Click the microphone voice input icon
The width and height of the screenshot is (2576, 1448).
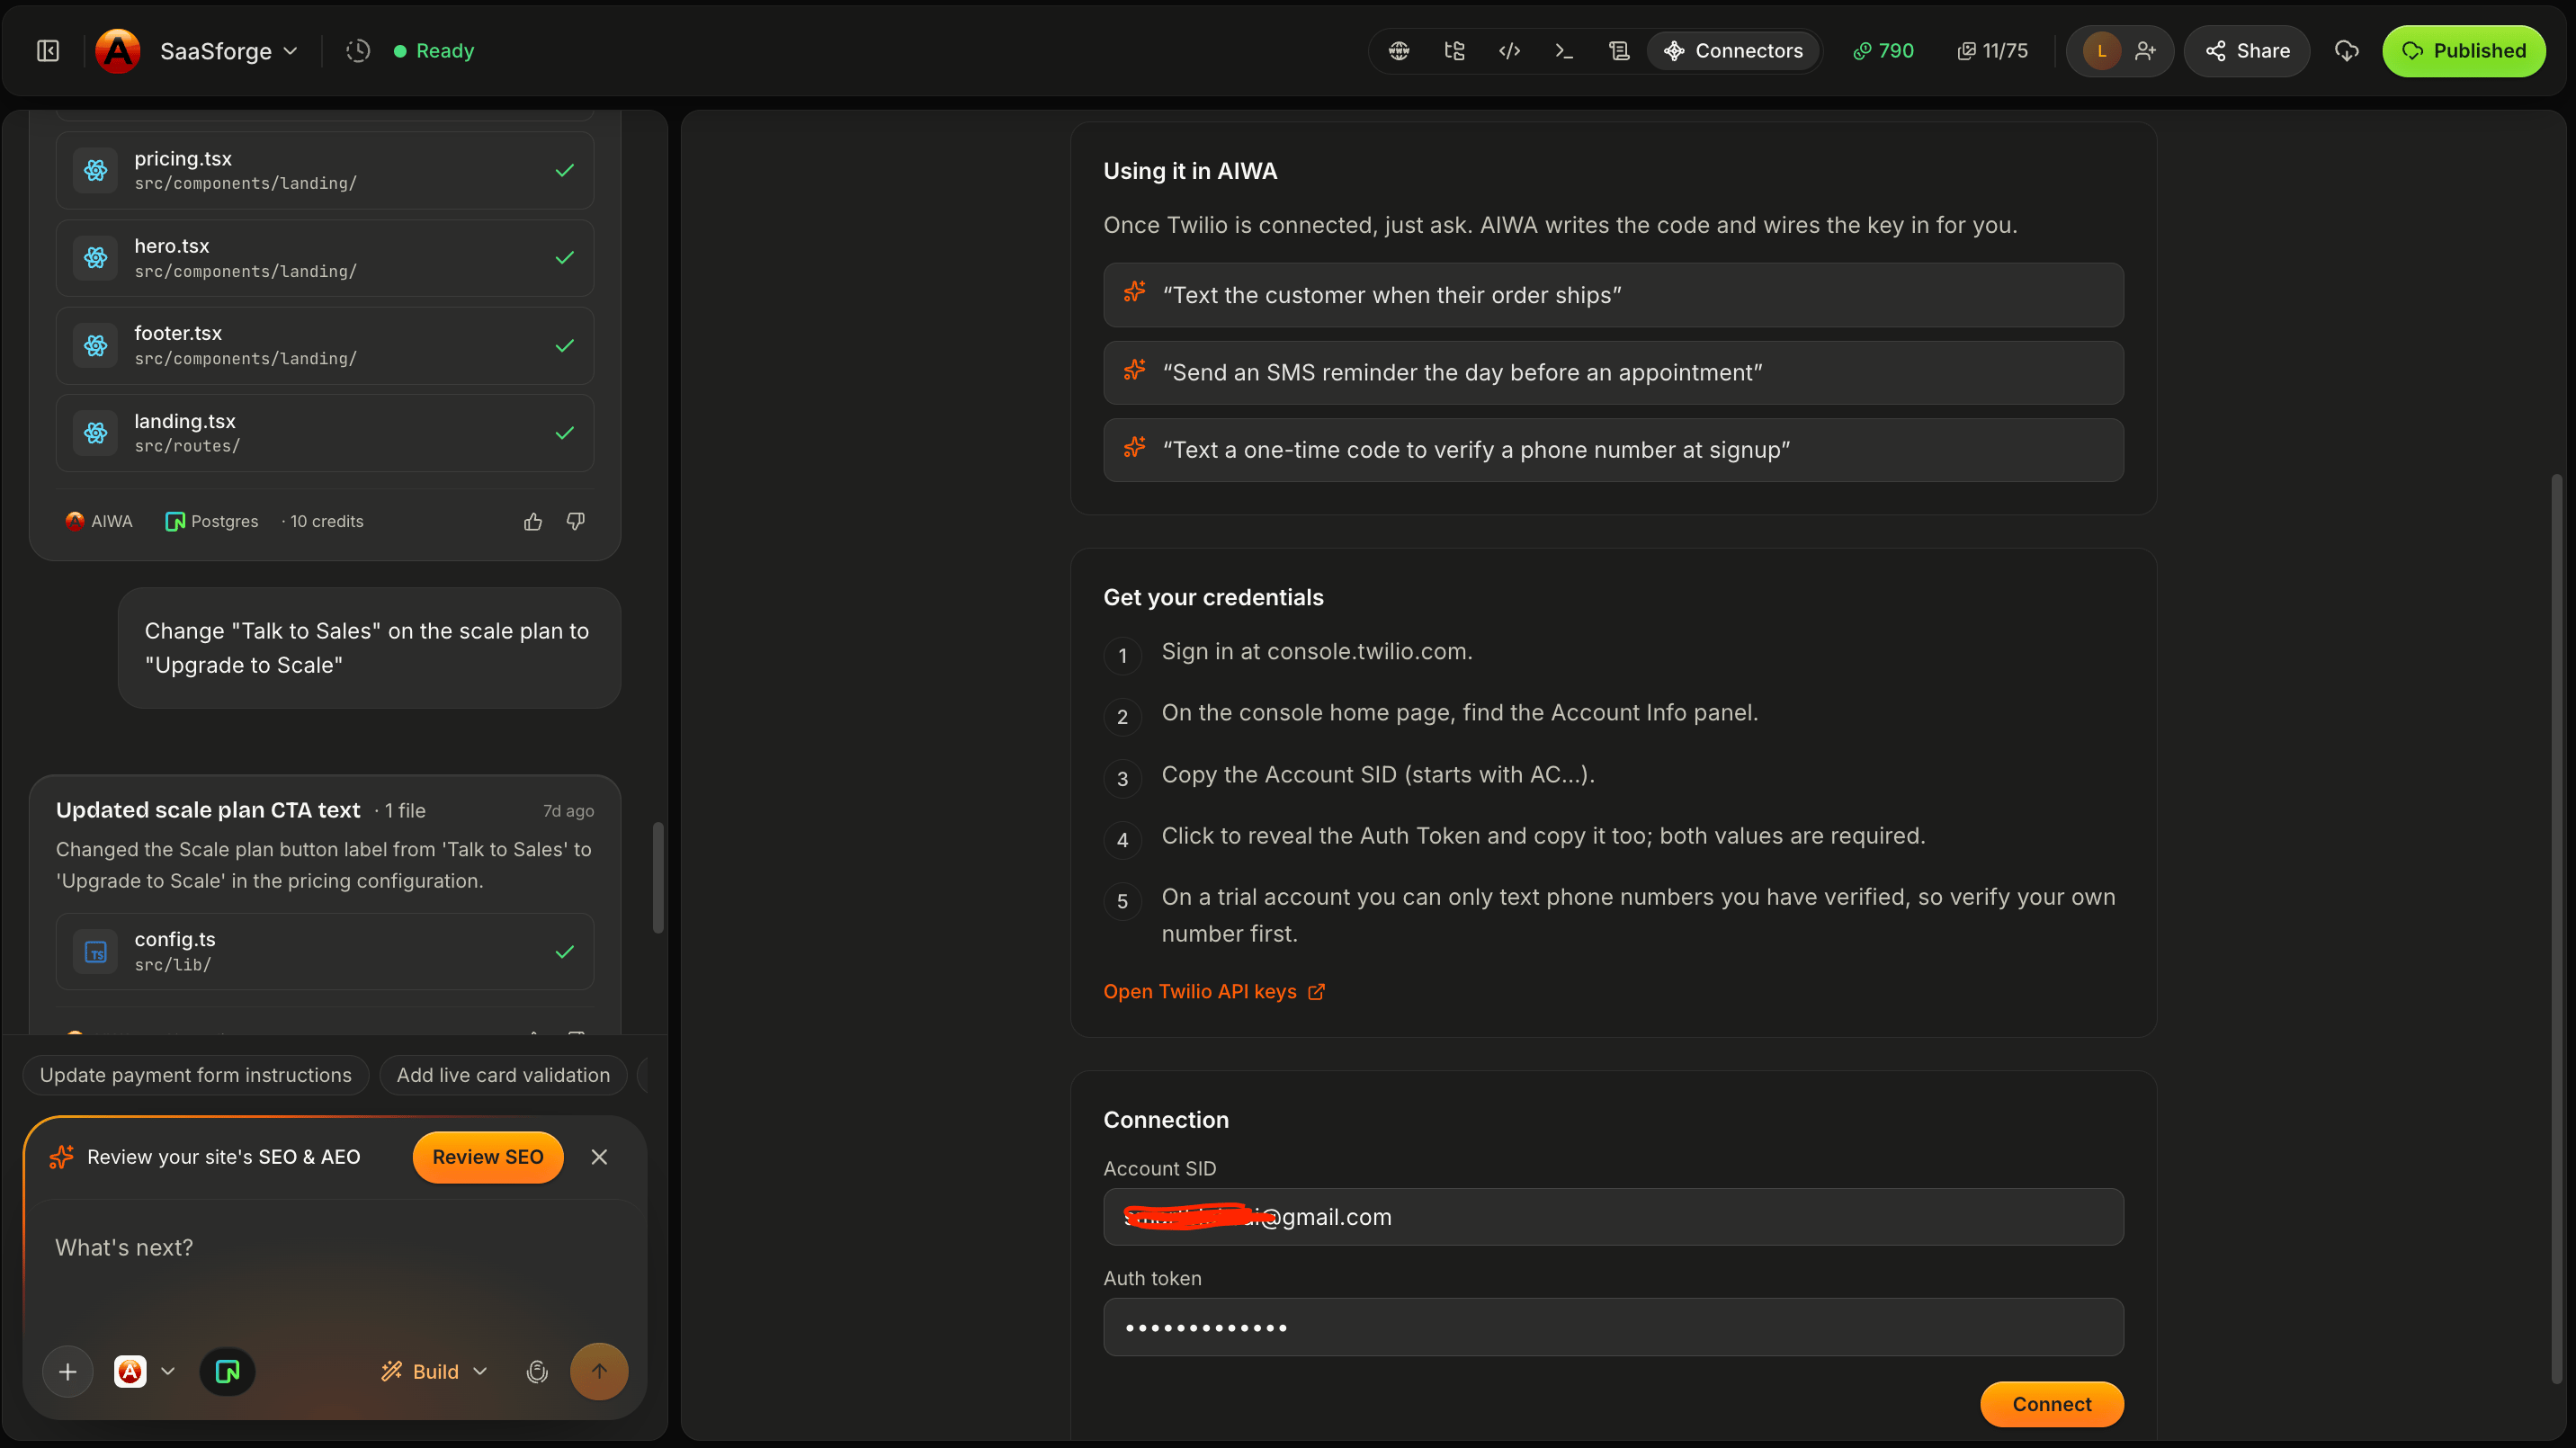pyautogui.click(x=537, y=1371)
